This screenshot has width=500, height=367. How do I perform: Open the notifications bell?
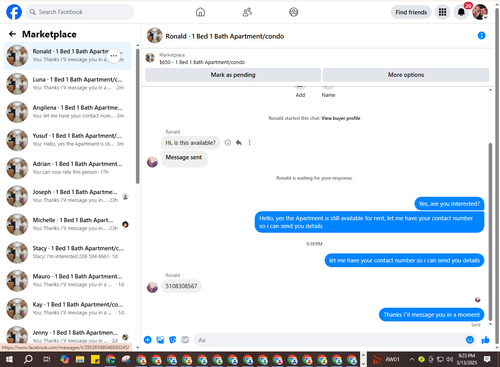[x=461, y=12]
